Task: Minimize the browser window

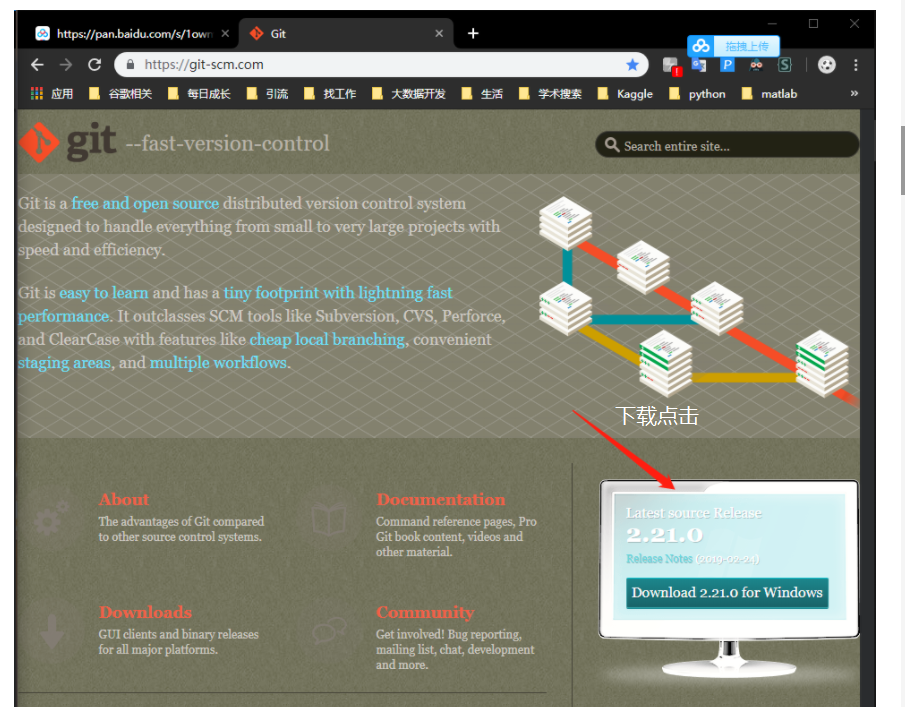Action: pos(773,24)
